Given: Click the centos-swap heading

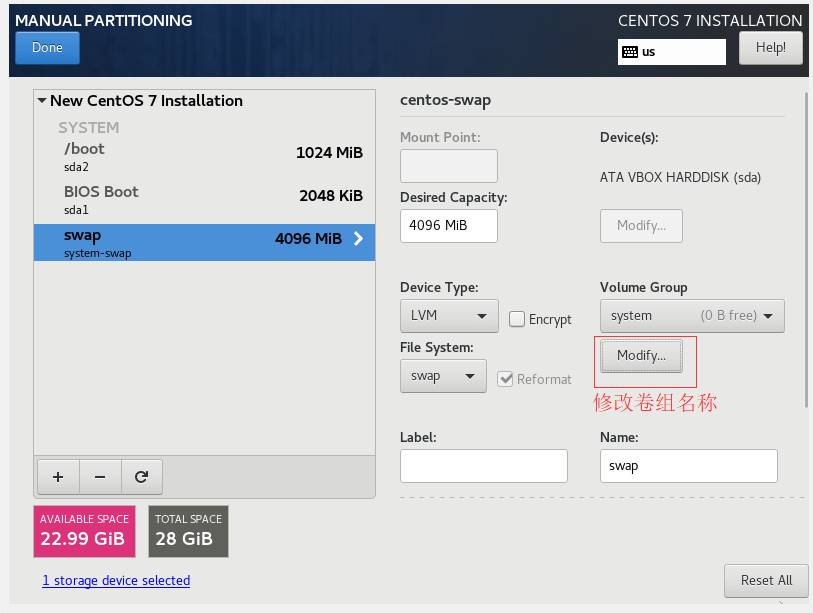Looking at the screenshot, I should tap(445, 100).
